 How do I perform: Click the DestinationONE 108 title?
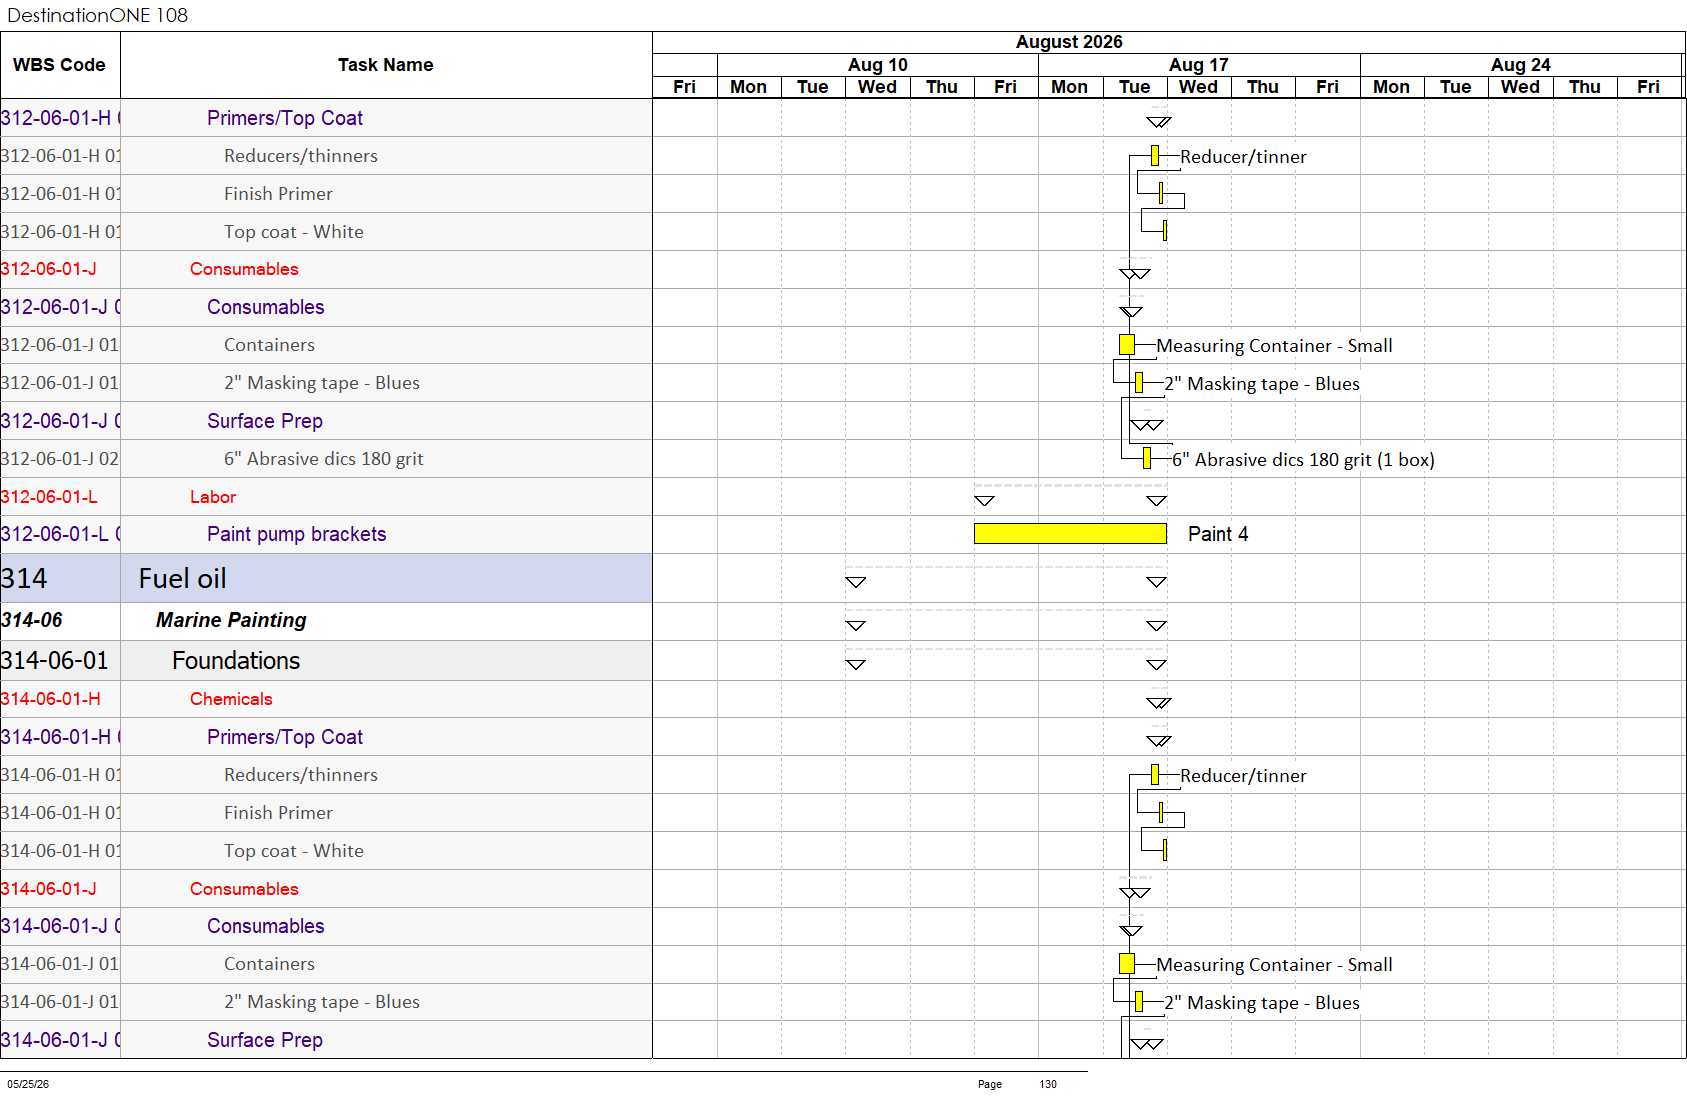point(98,15)
